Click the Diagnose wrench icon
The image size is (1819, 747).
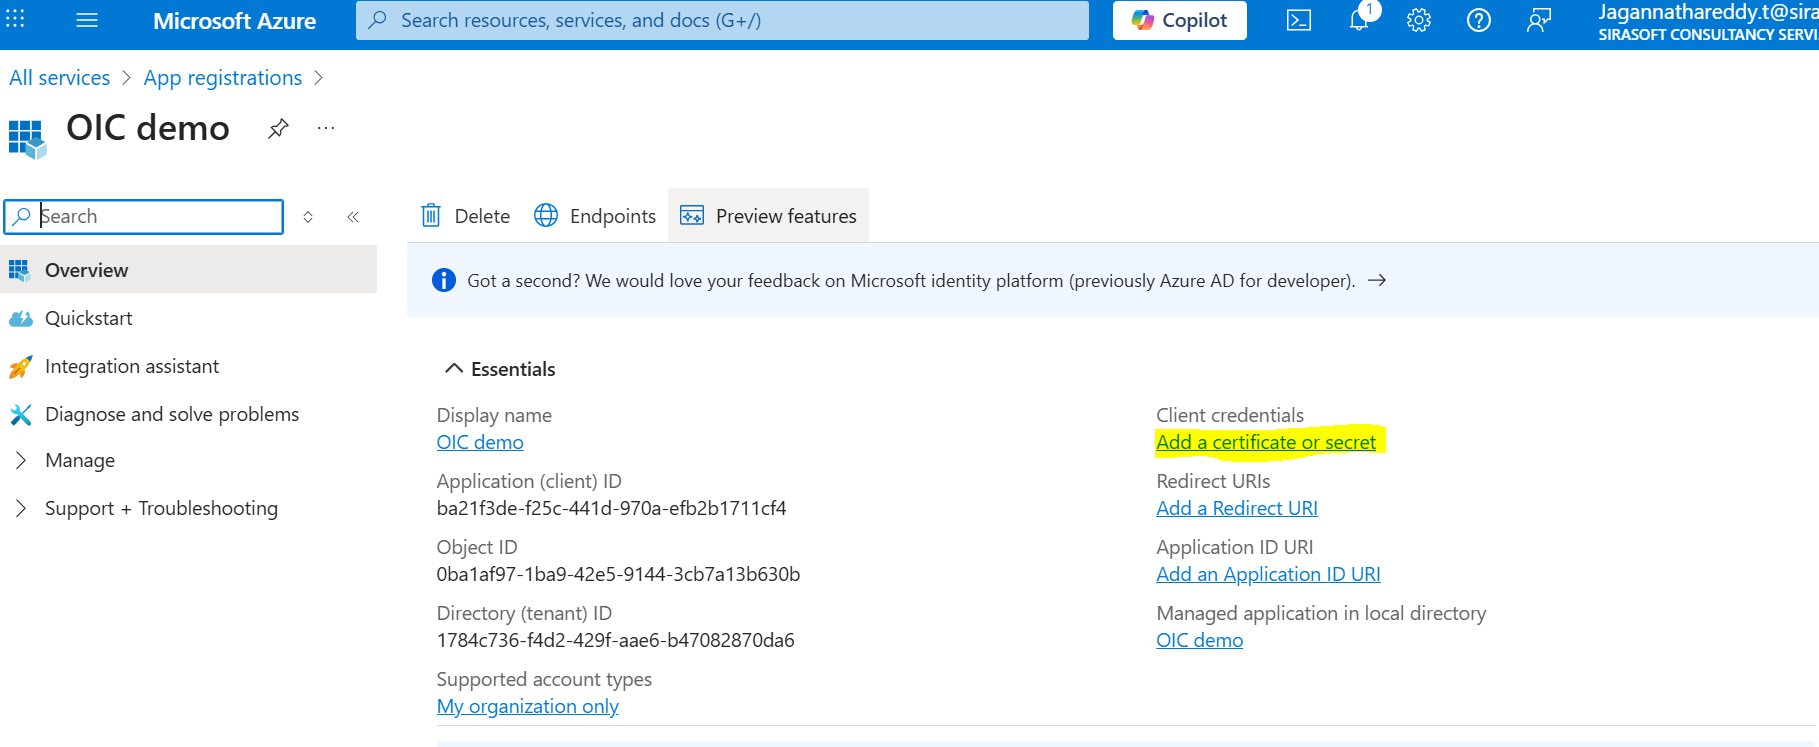pos(20,414)
